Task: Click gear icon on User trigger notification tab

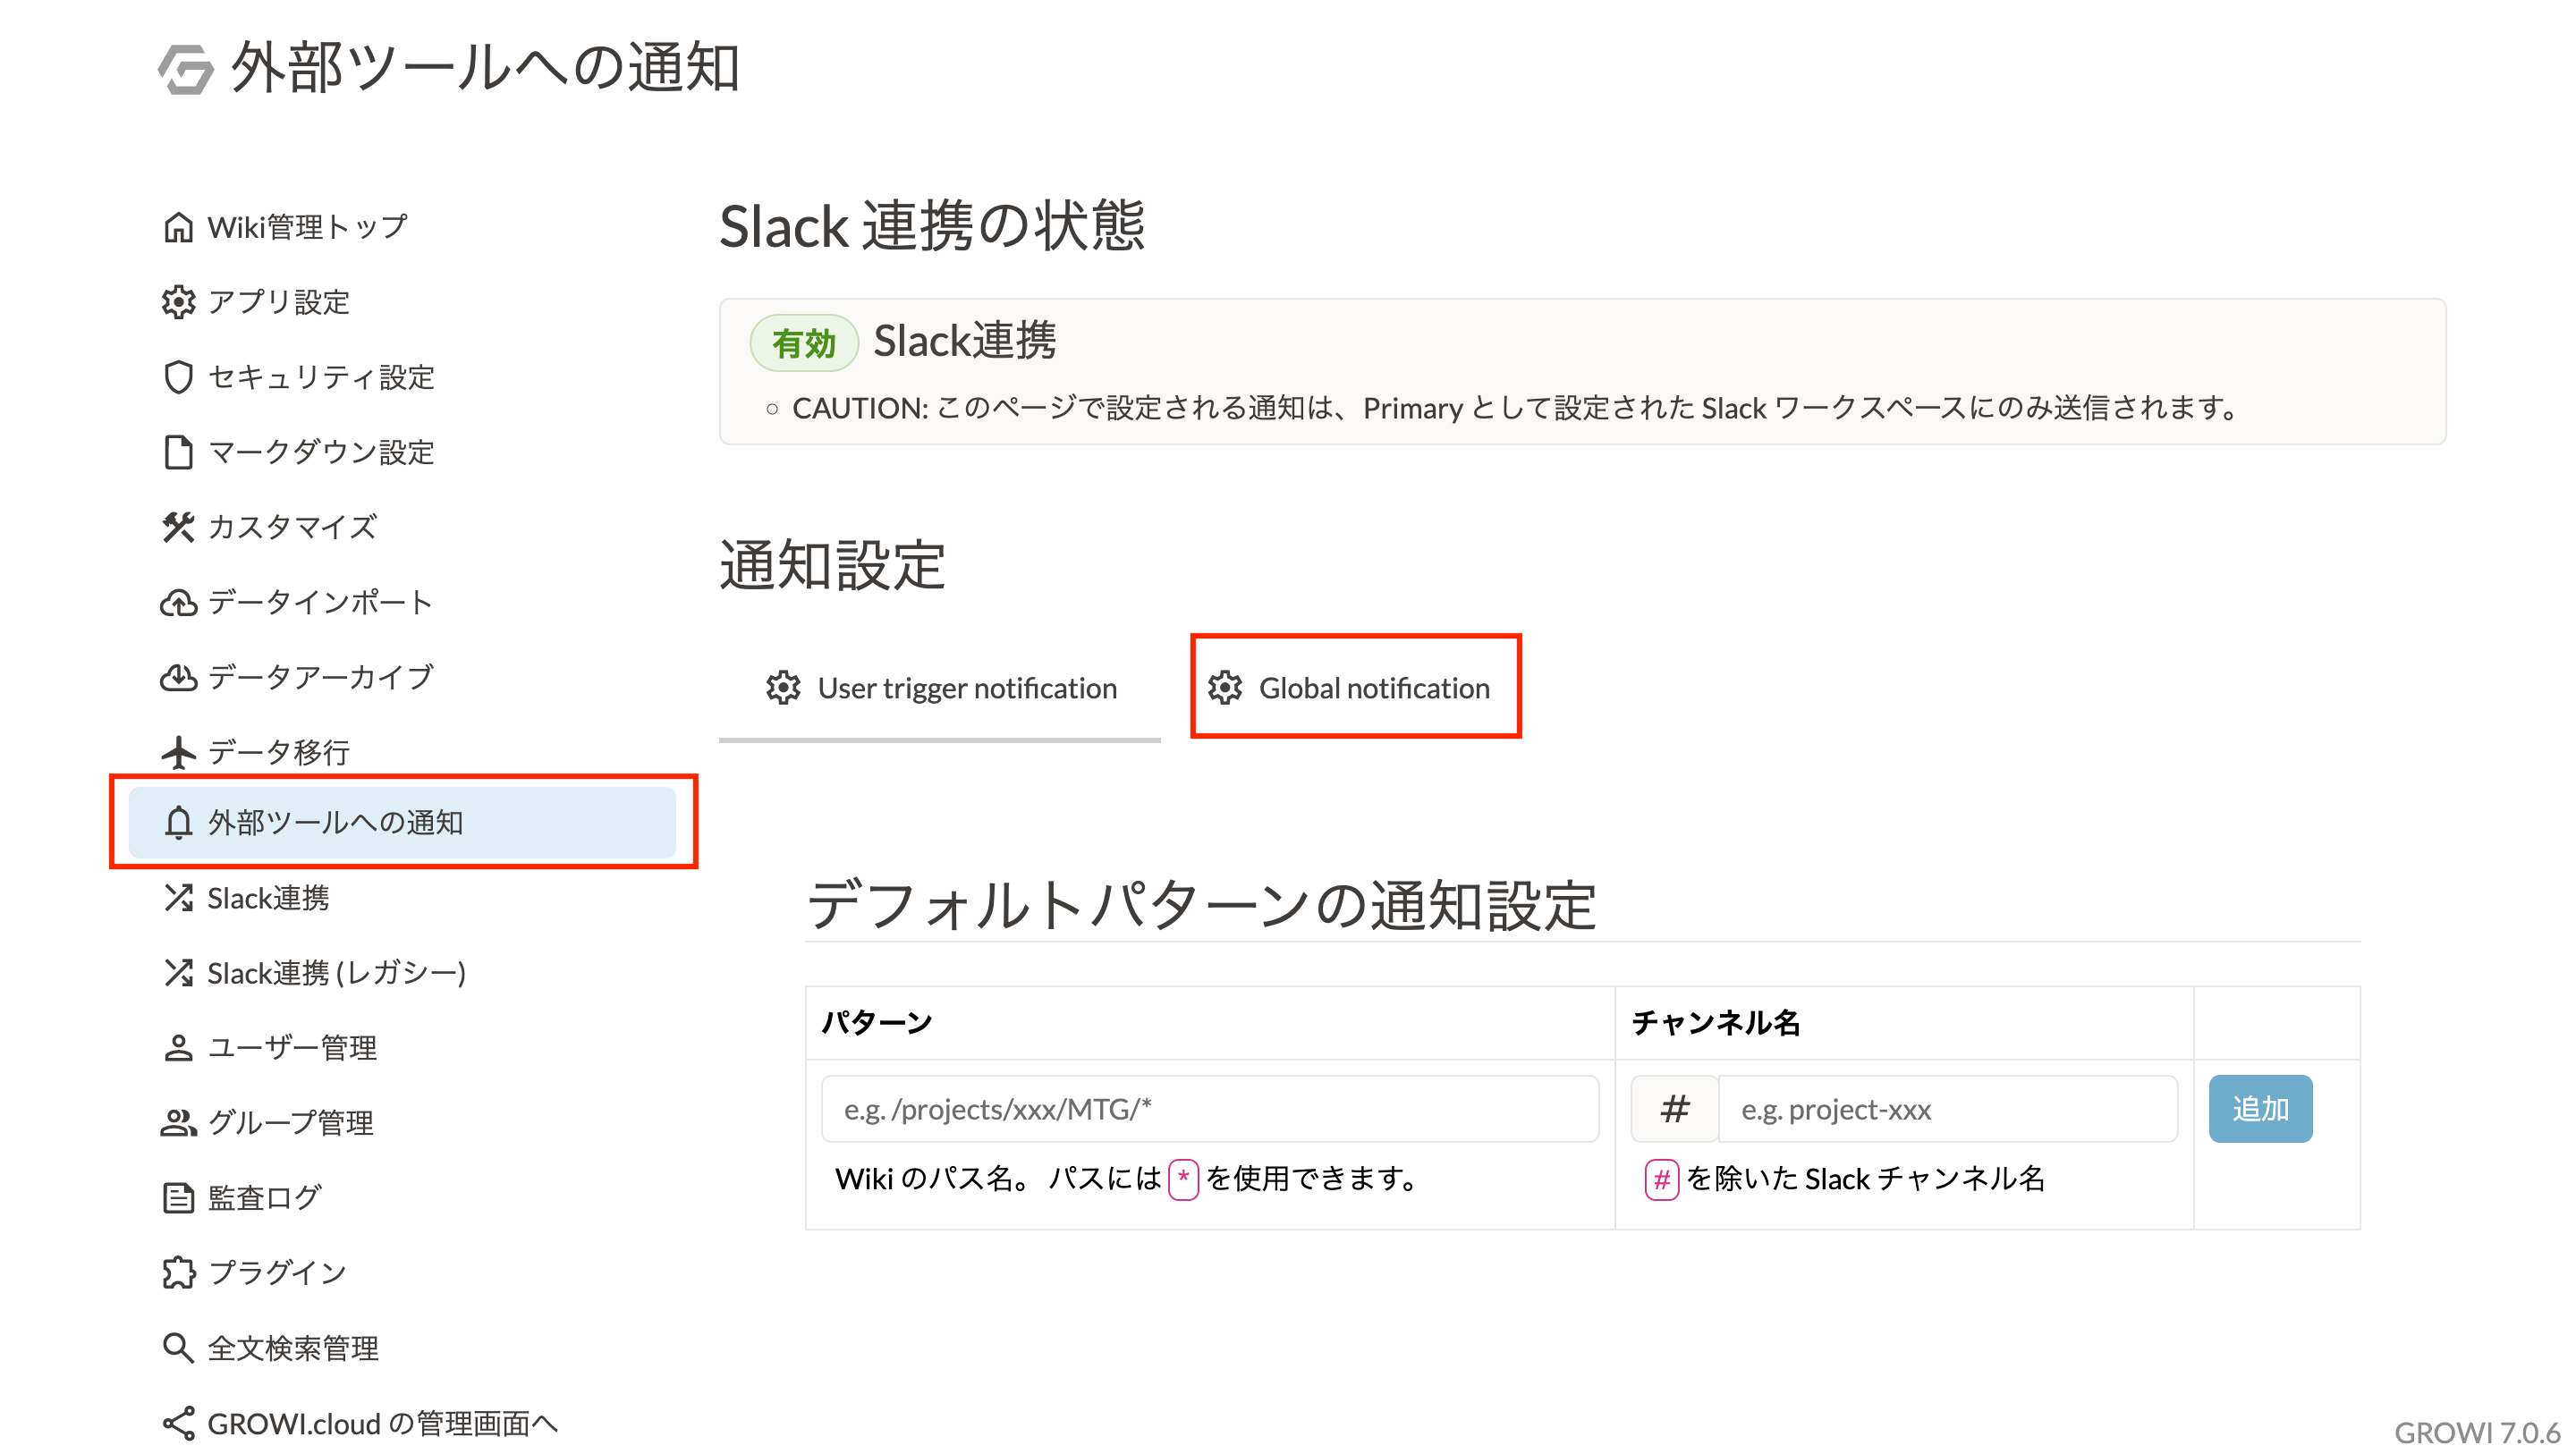Action: click(x=783, y=688)
